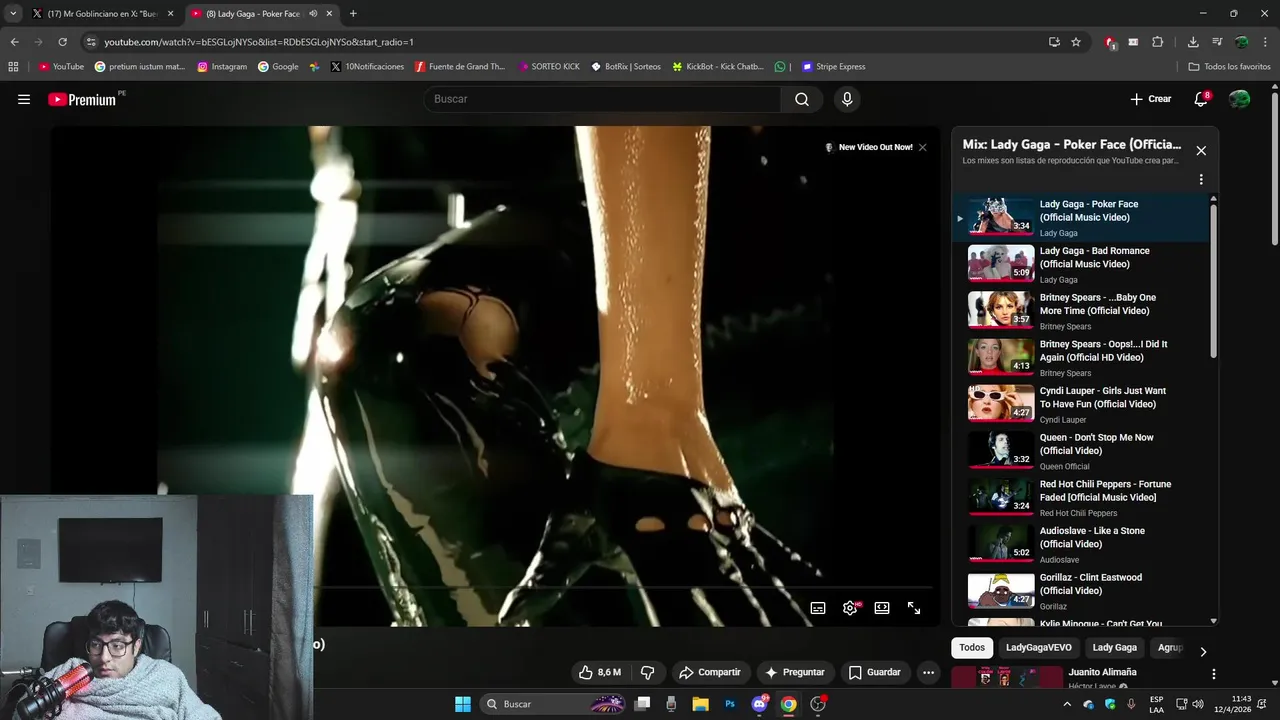Image resolution: width=1280 pixels, height=720 pixels.
Task: Go to the YouTube Premium home logo
Action: pyautogui.click(x=84, y=99)
